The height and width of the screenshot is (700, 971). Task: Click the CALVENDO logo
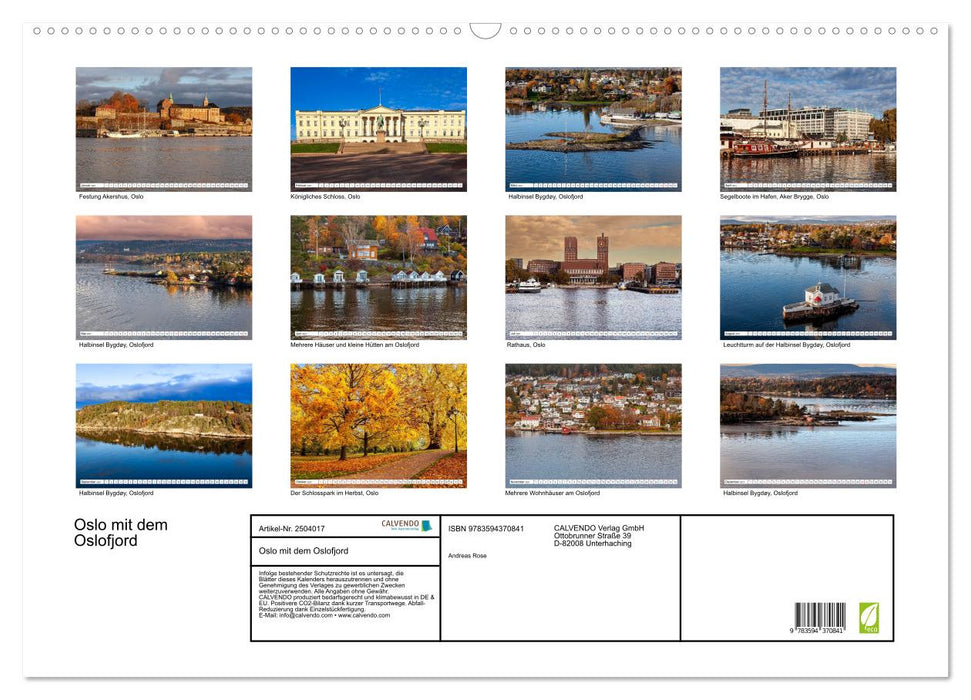pyautogui.click(x=406, y=525)
